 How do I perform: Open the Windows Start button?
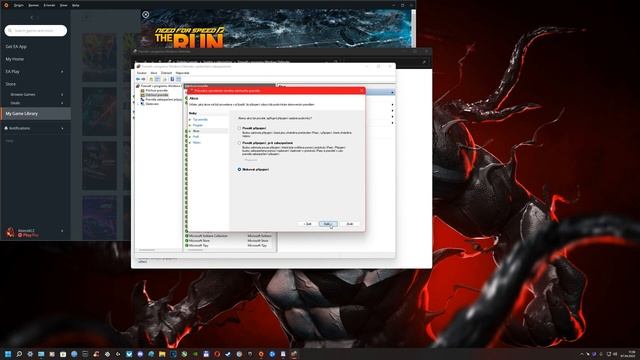(8, 354)
